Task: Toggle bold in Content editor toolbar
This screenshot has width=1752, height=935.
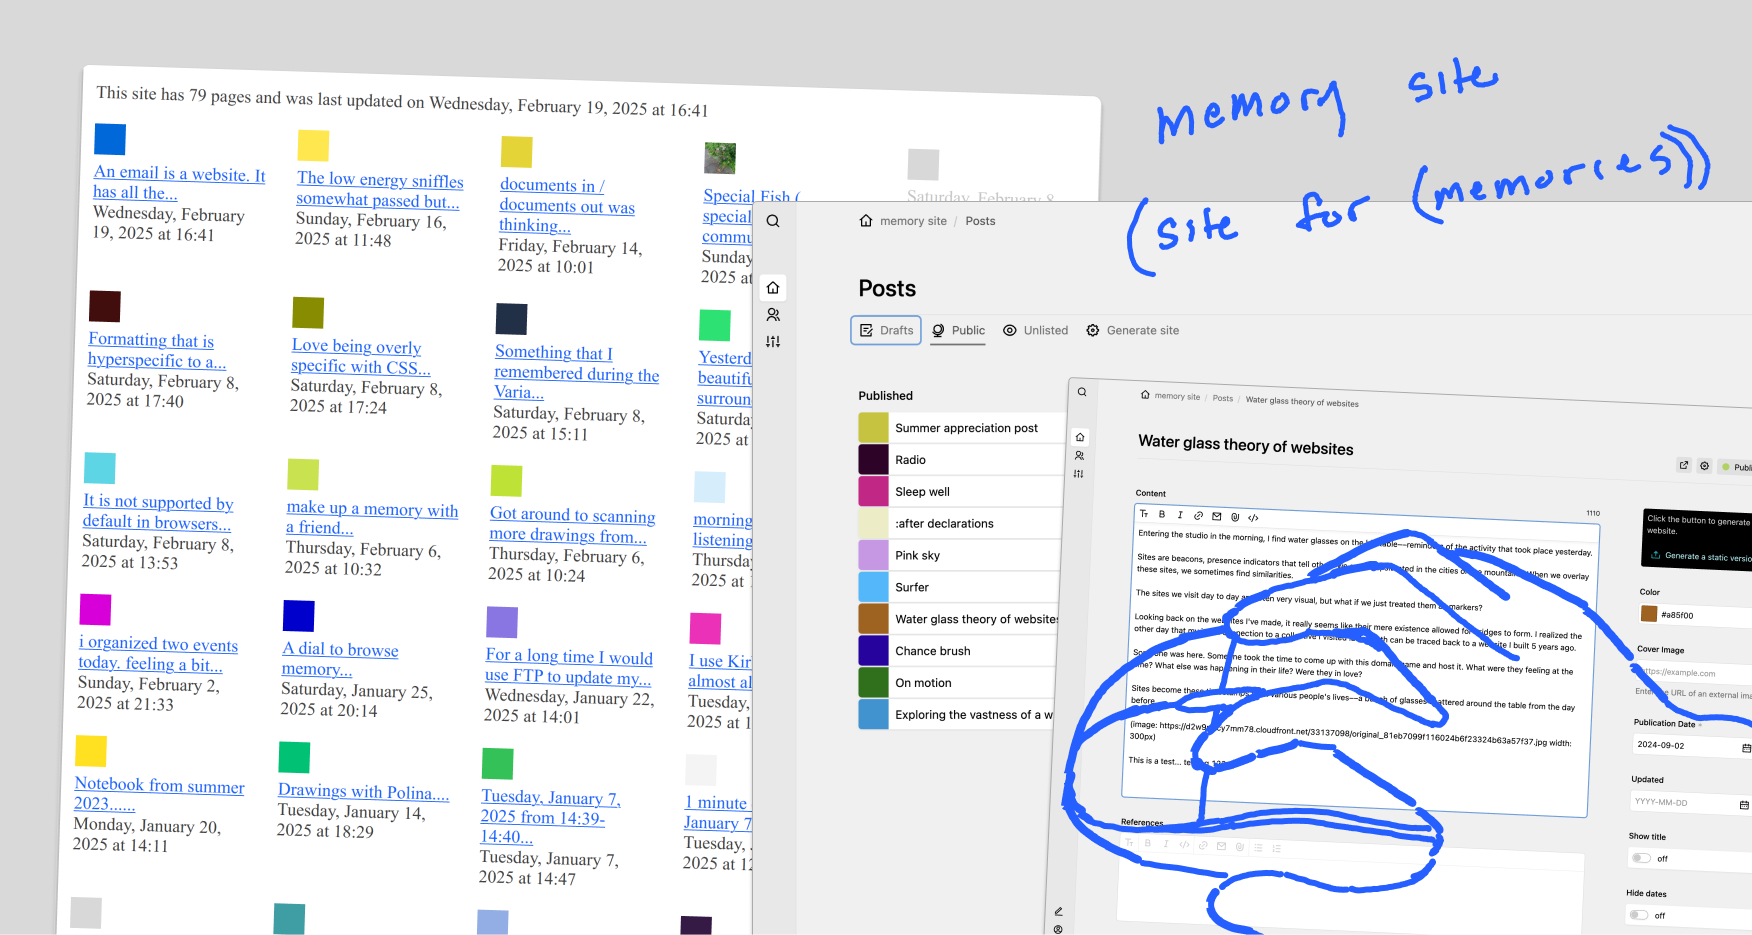Action: click(1162, 514)
